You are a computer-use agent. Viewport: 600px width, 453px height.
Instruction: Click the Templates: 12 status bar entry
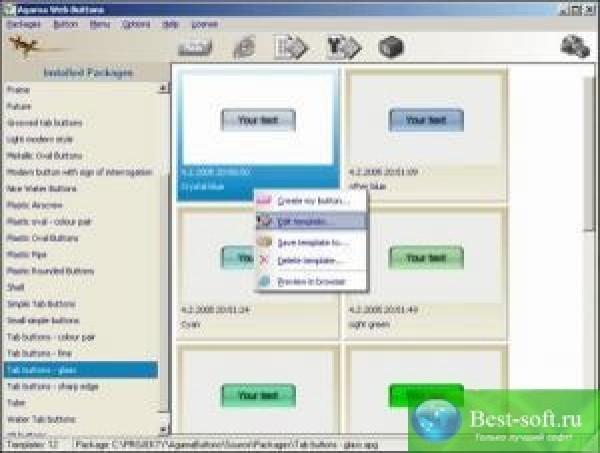(32, 445)
